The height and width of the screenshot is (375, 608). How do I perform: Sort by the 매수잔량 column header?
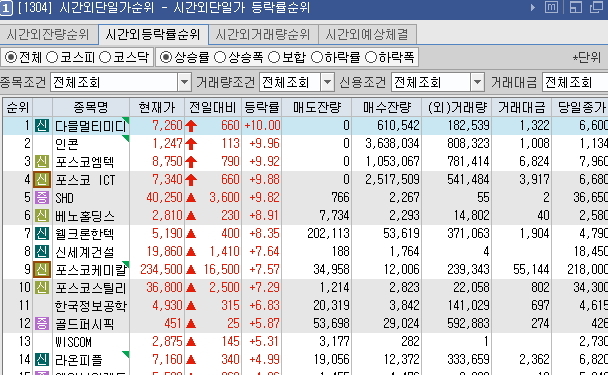pos(387,107)
